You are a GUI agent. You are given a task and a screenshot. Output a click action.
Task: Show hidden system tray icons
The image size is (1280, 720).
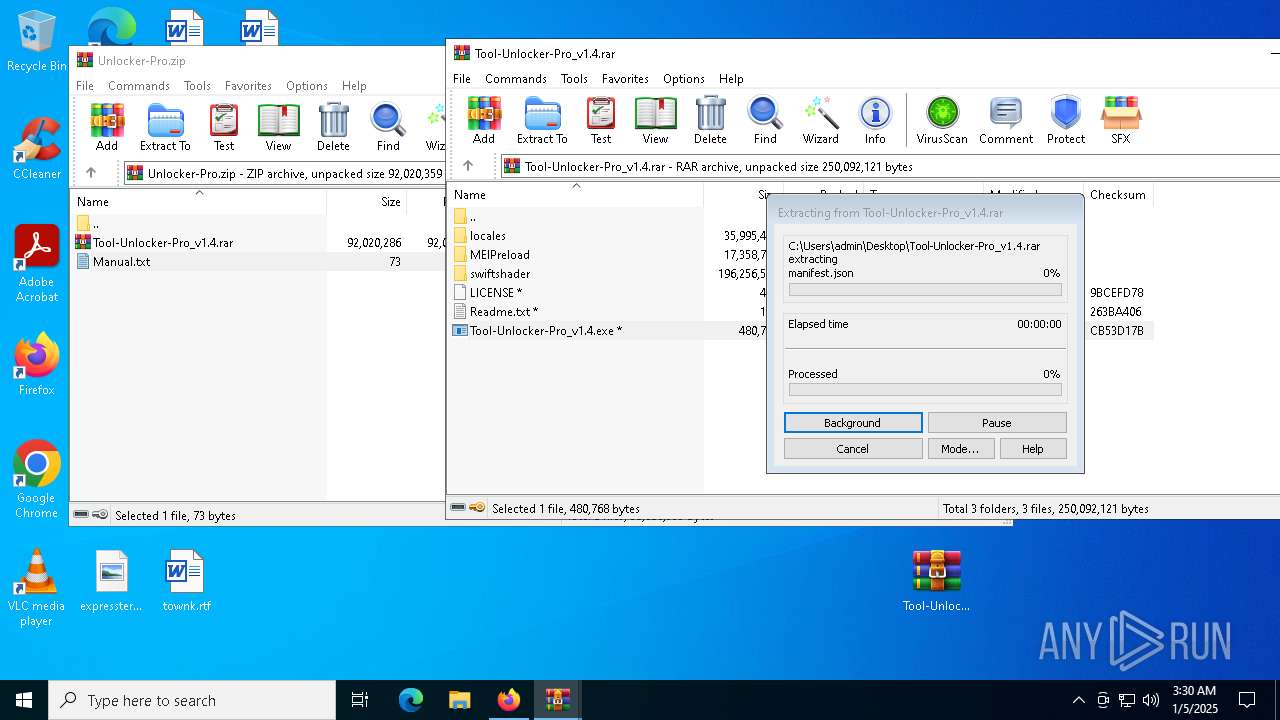(x=1078, y=700)
